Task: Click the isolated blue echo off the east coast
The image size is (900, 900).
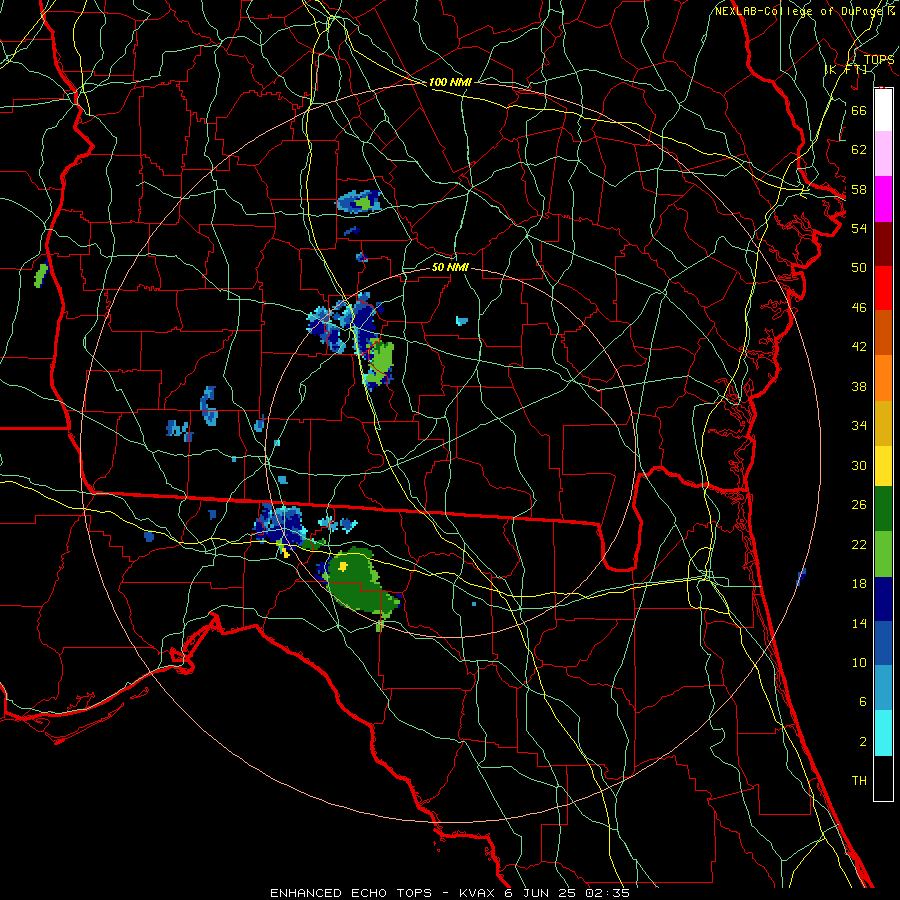Action: pos(801,576)
